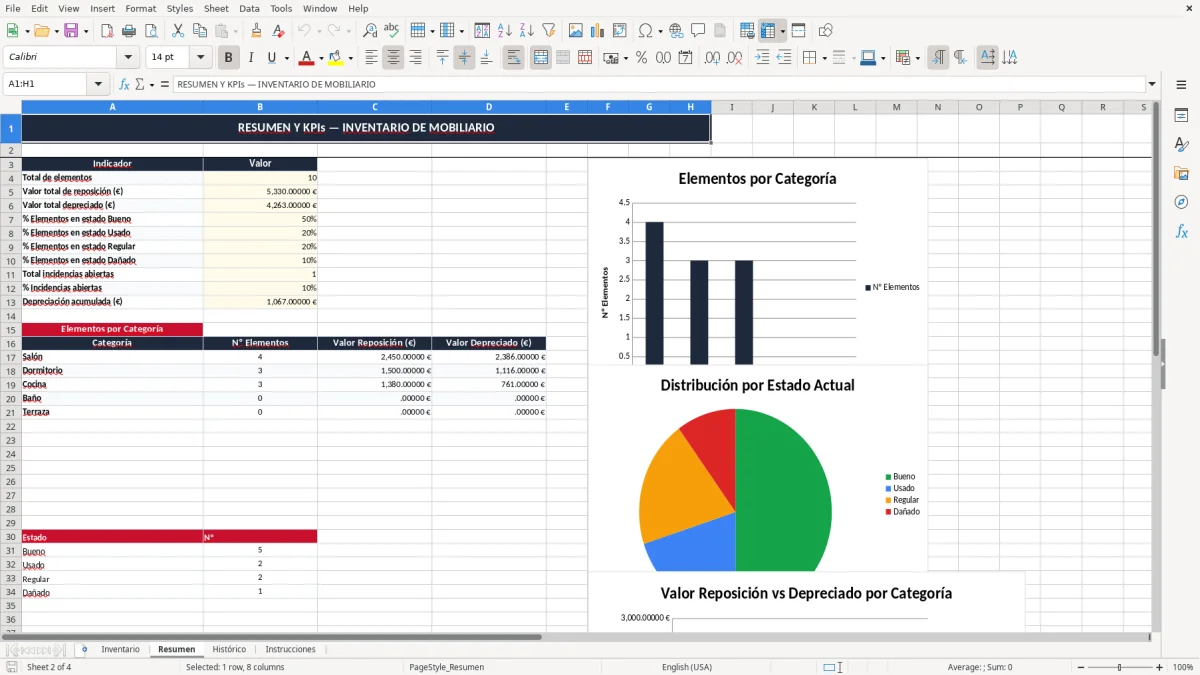
Task: Open the Styles menu
Action: pos(180,8)
